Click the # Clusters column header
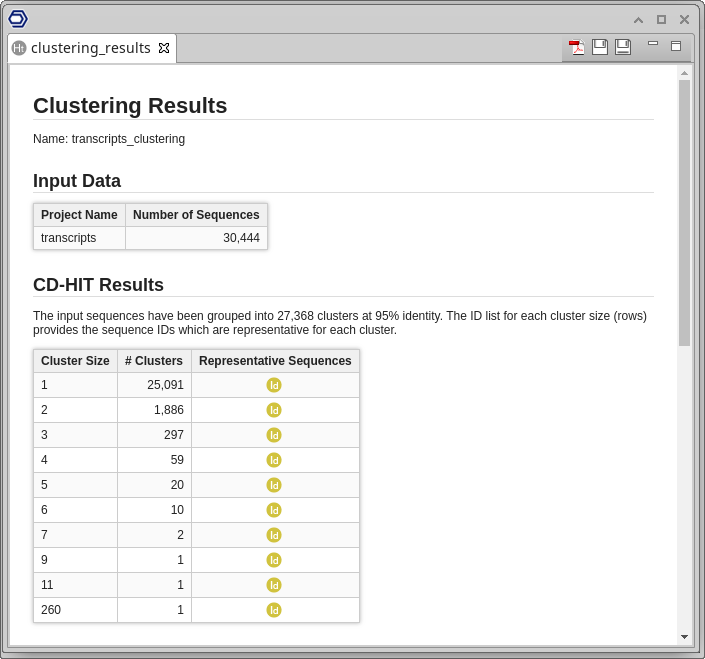Screen dimensions: 705x659 pyautogui.click(x=154, y=361)
